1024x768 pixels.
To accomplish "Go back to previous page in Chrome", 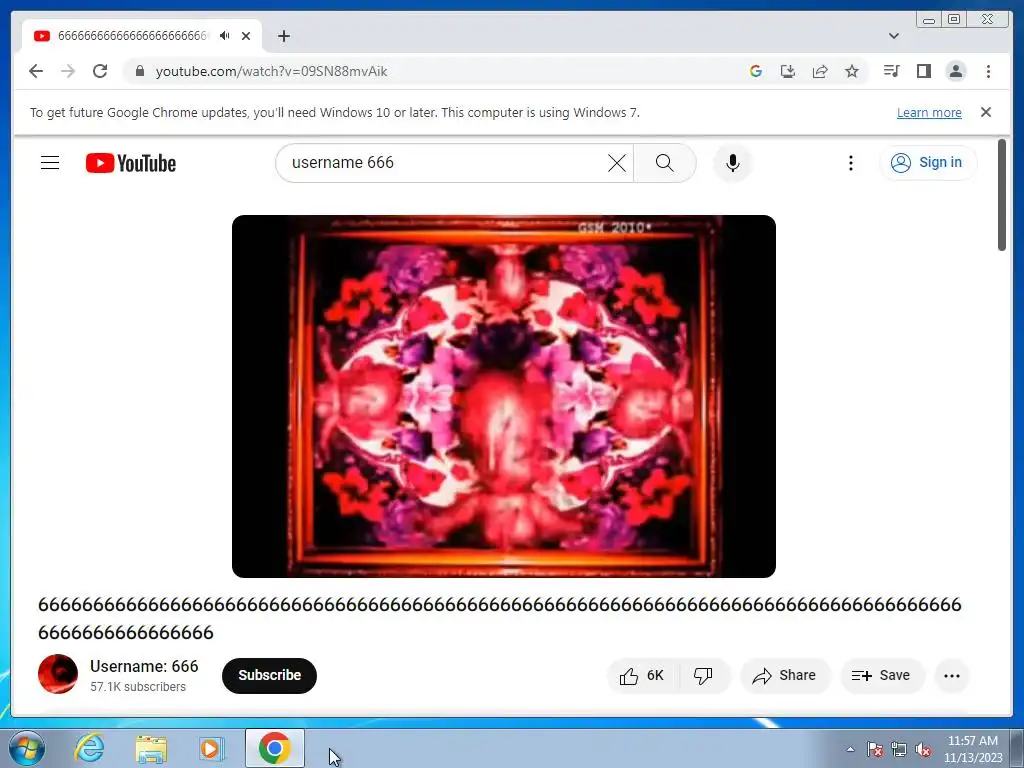I will [x=36, y=71].
